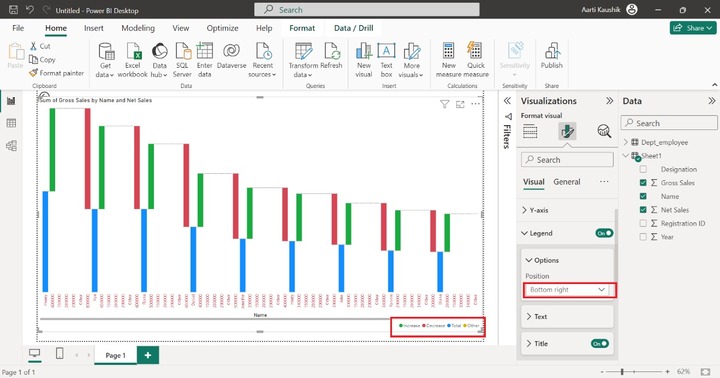Collapse the Sheet1 table
The image size is (720, 378).
(x=626, y=156)
